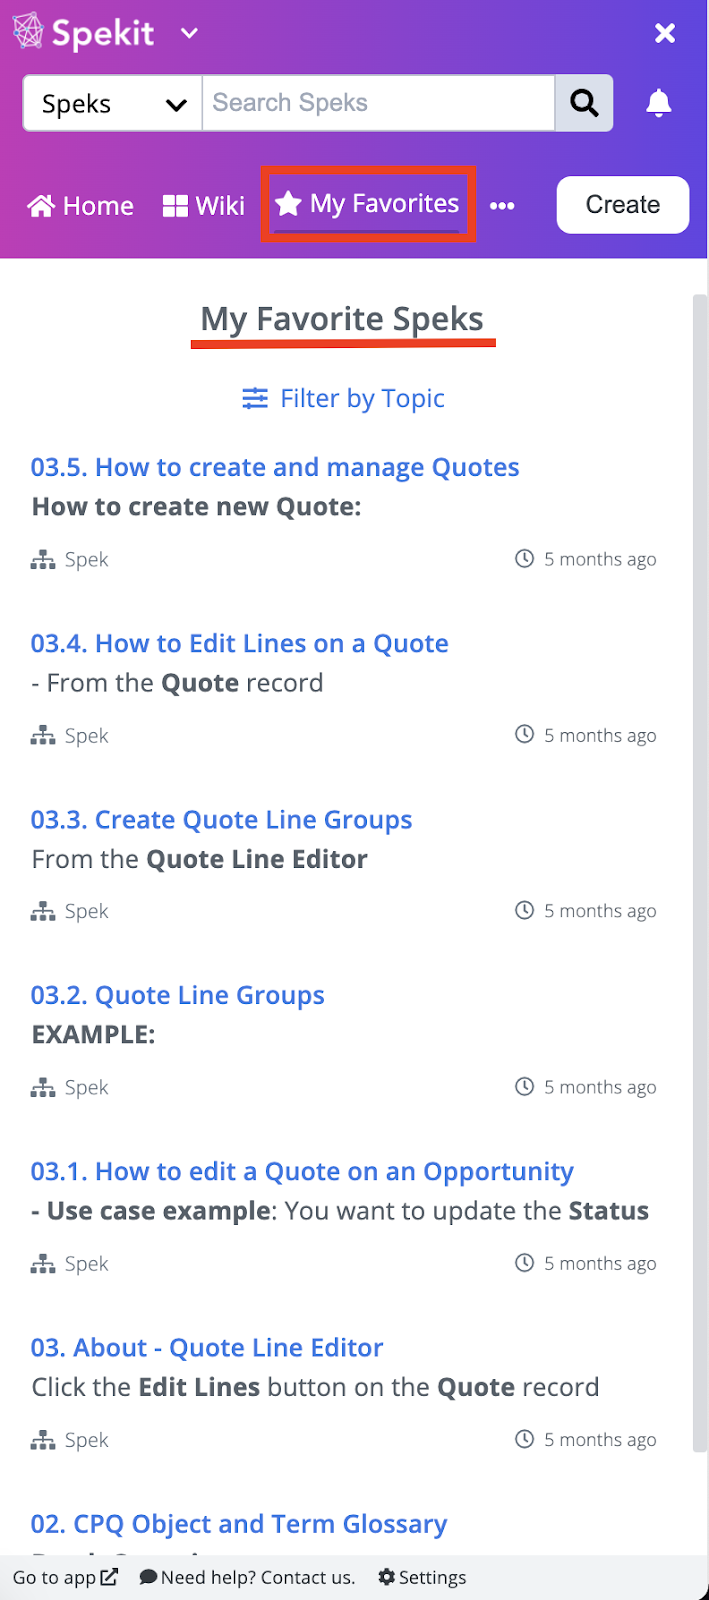Close the Spekit panel

[665, 33]
